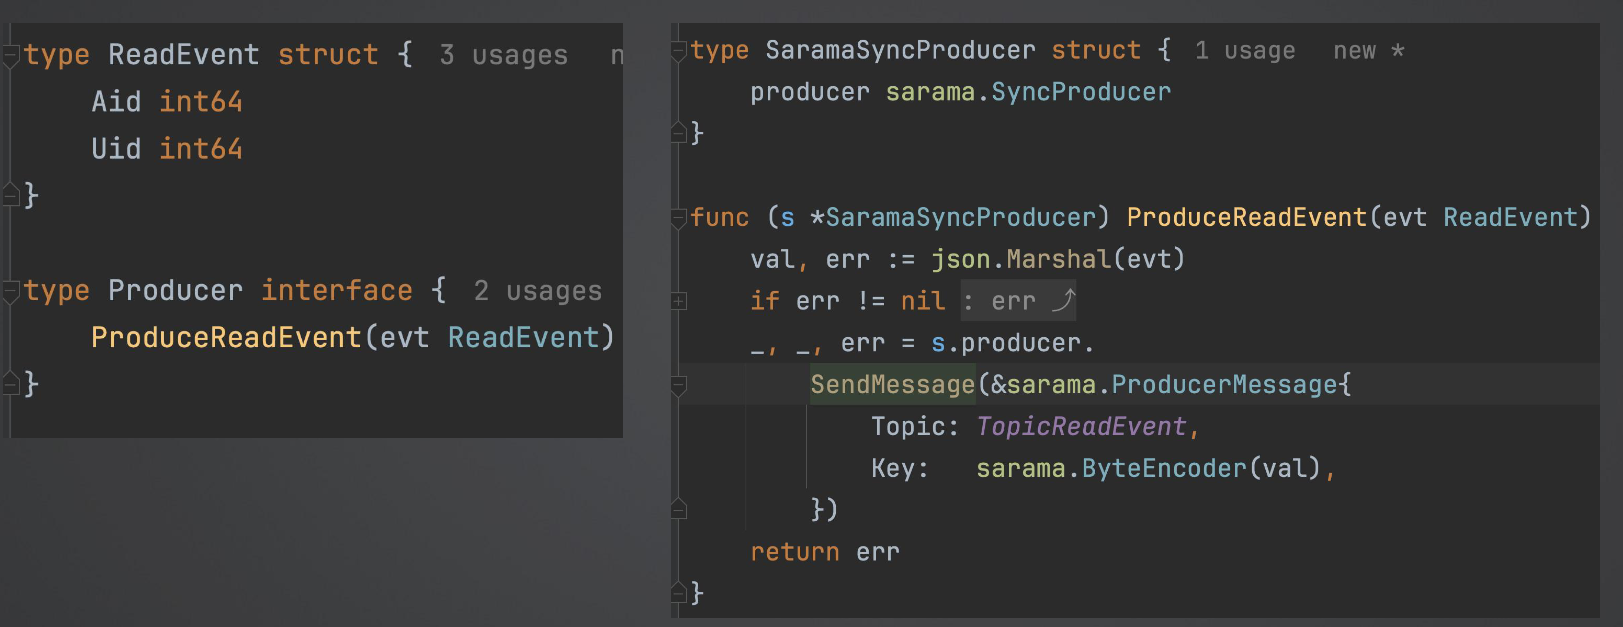Open the '1 usage' hint for SaramaSyncProducer
The height and width of the screenshot is (627, 1623).
point(1245,51)
